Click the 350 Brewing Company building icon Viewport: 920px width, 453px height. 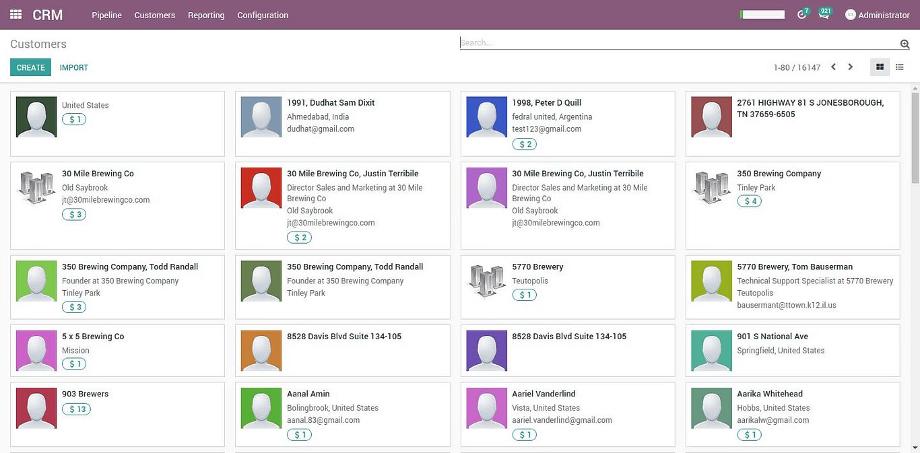[x=711, y=188]
